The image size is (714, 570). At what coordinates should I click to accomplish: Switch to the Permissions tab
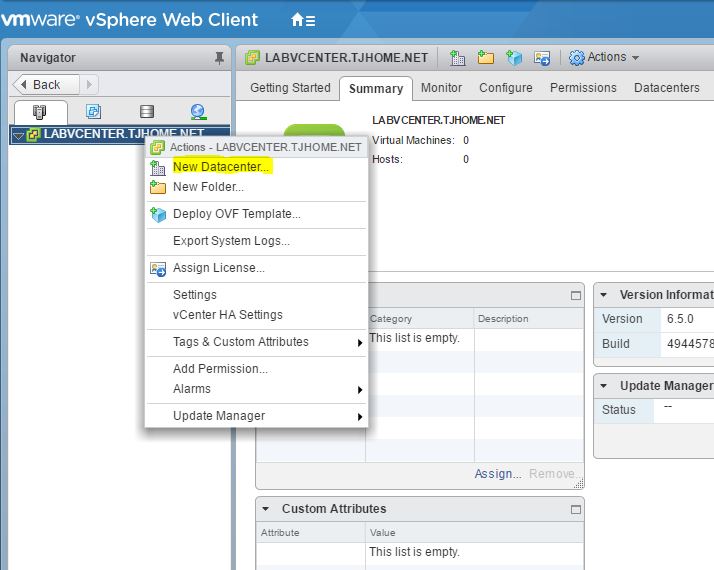583,88
